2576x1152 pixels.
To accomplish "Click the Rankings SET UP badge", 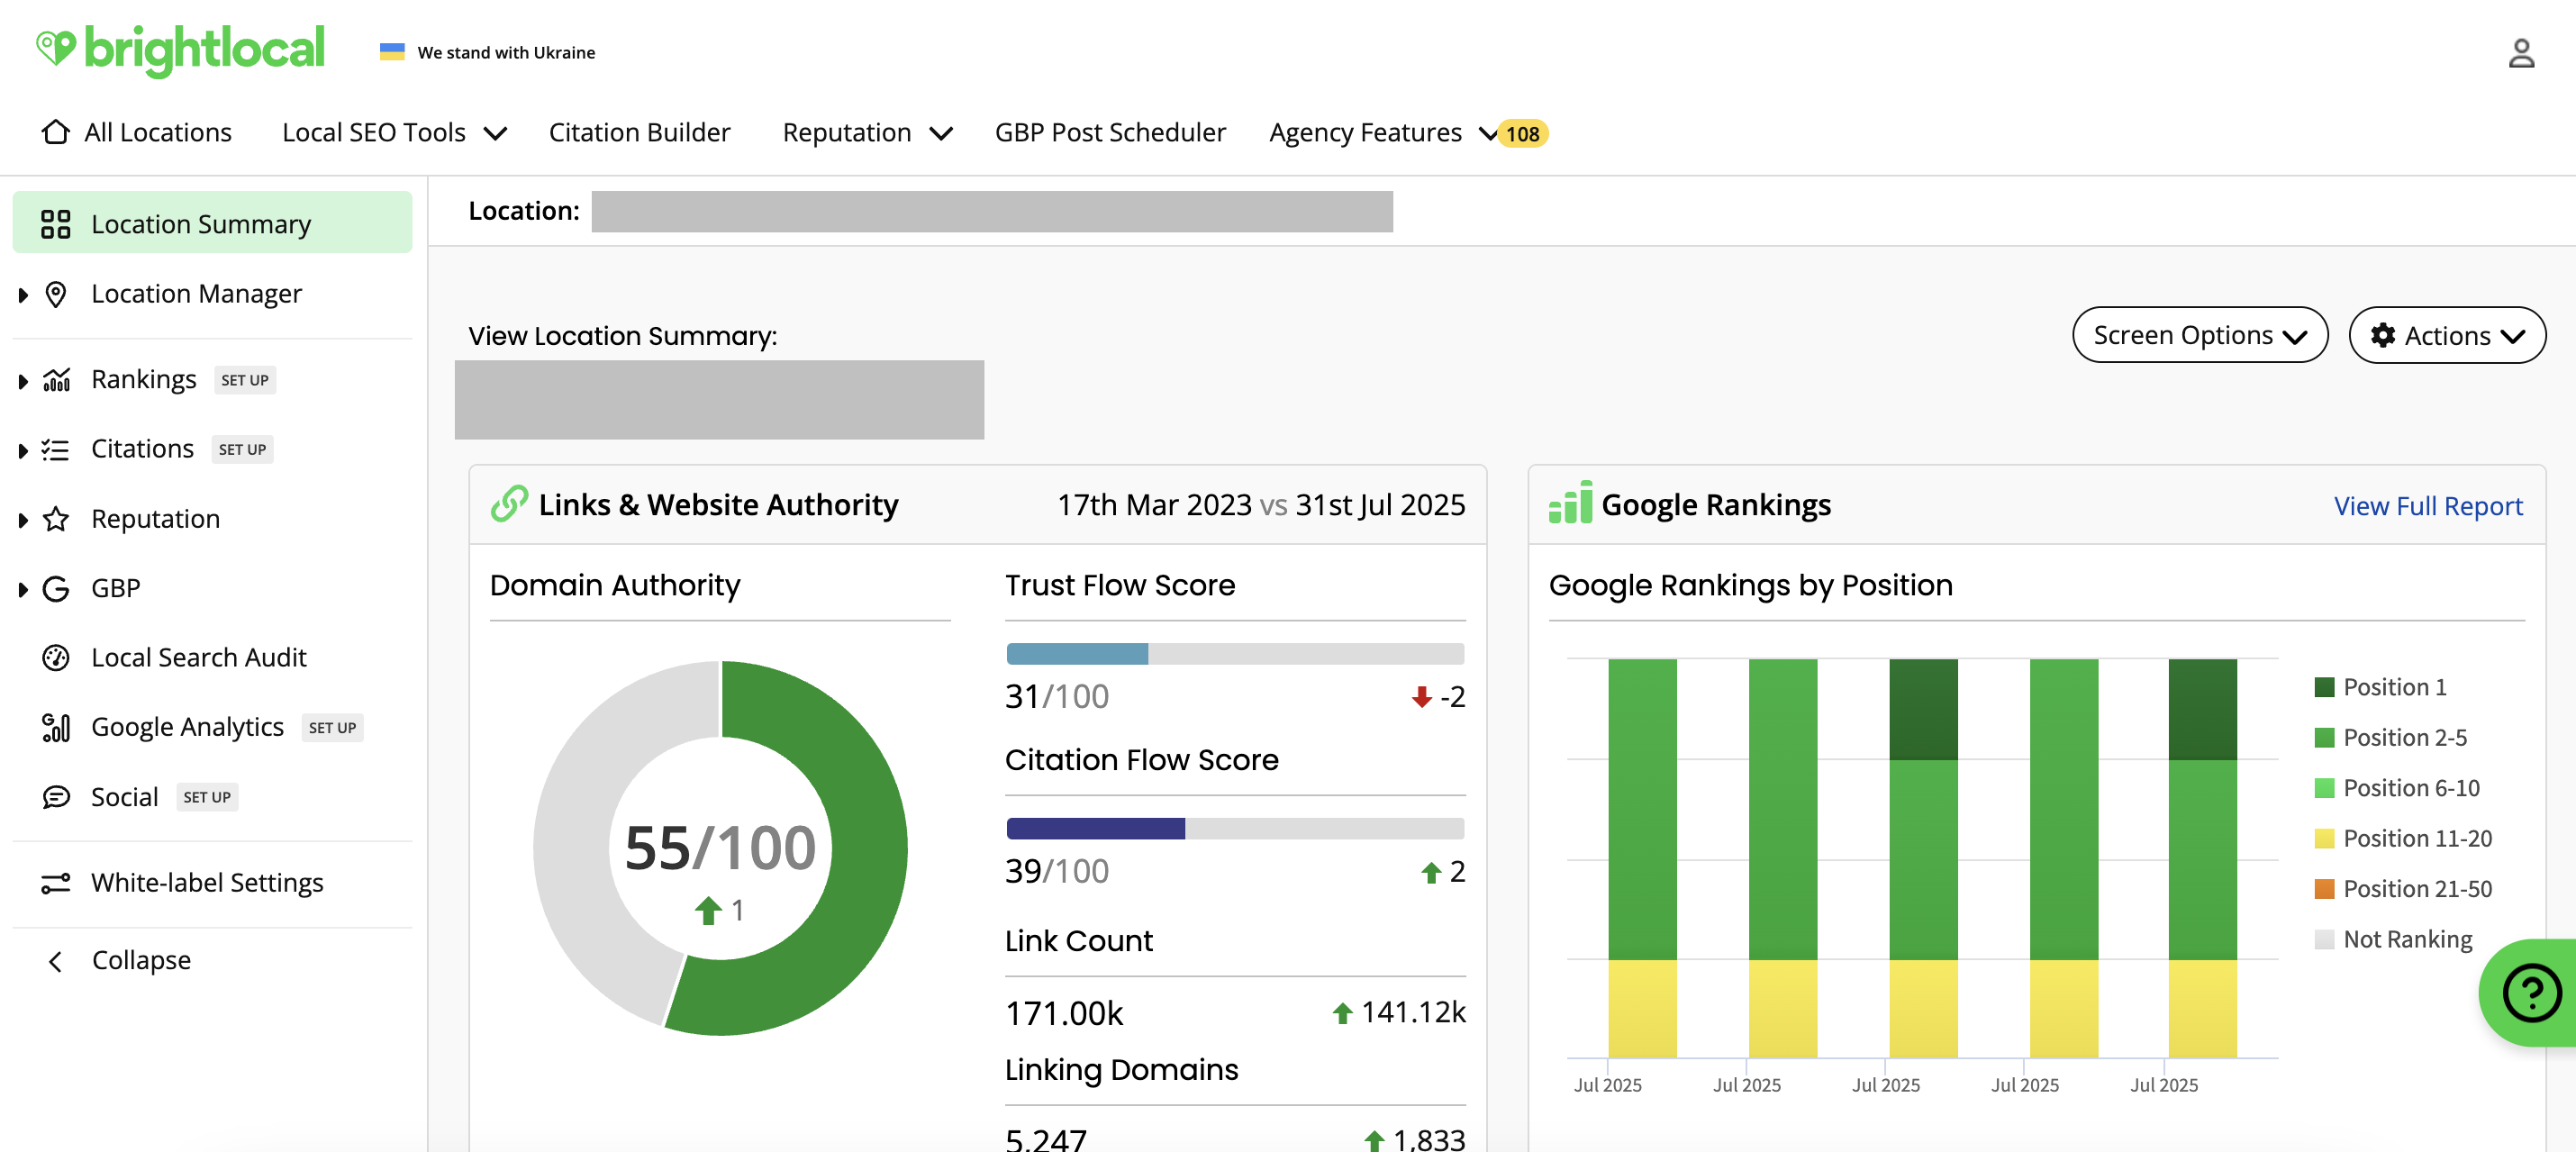I will 245,380.
